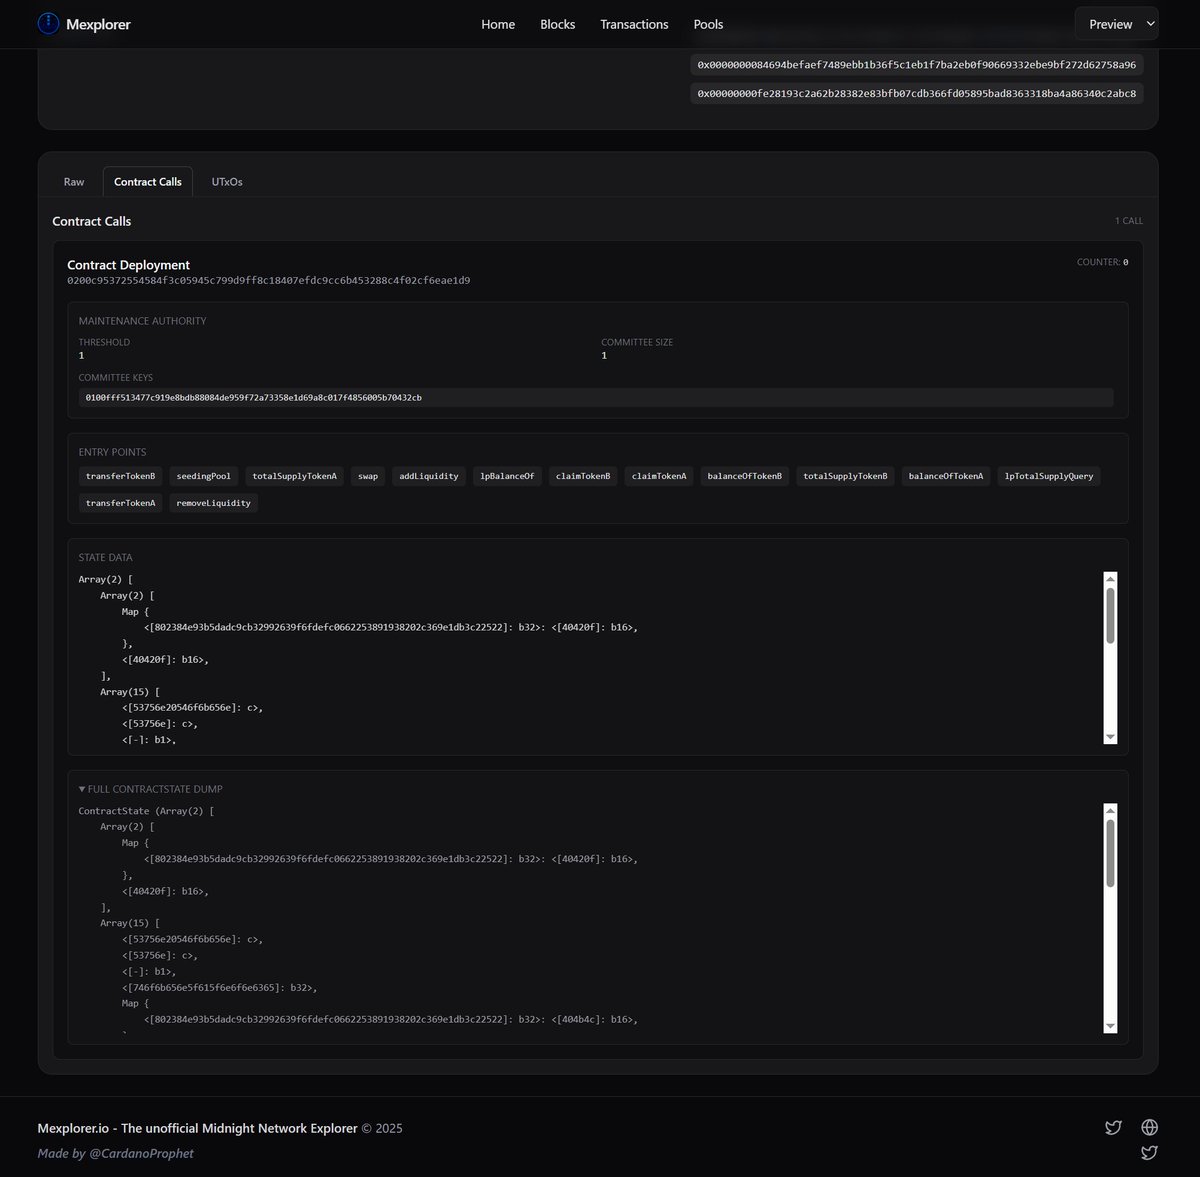Click the lpBalanceOf entry point

[x=507, y=476]
